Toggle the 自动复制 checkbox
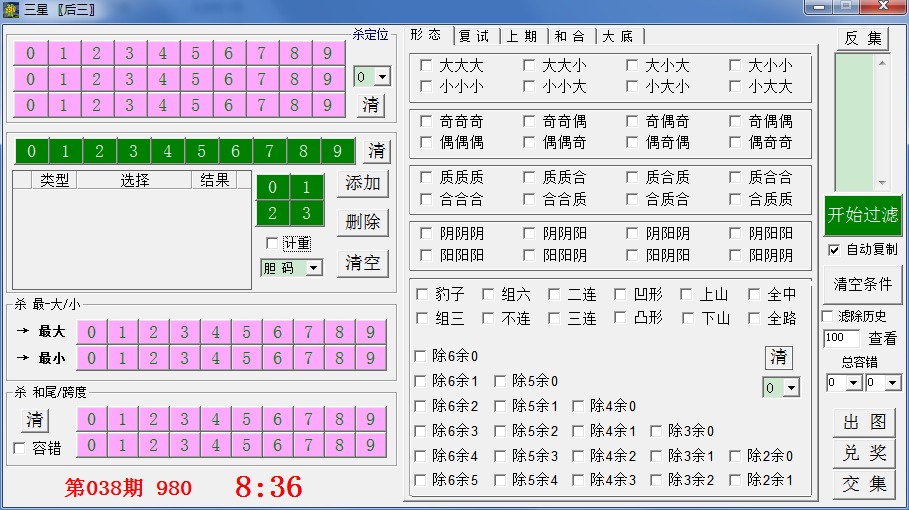The width and height of the screenshot is (909, 510). [834, 249]
